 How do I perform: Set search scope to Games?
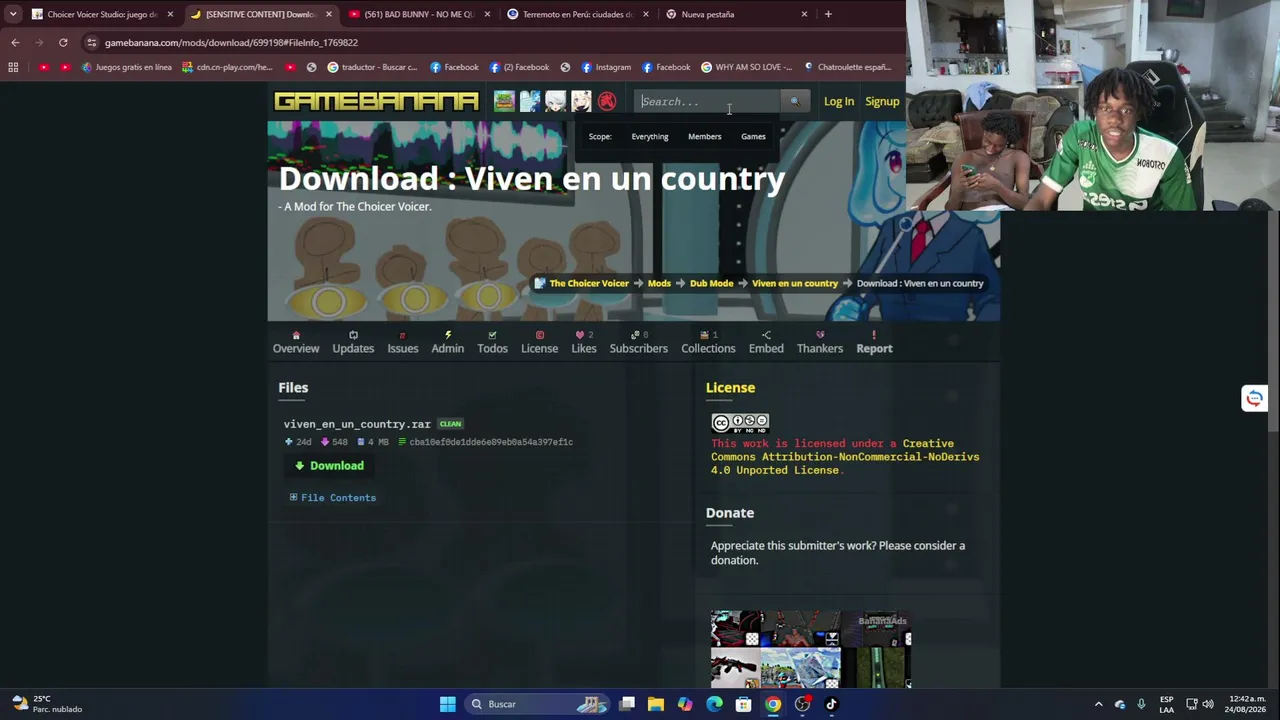[753, 136]
